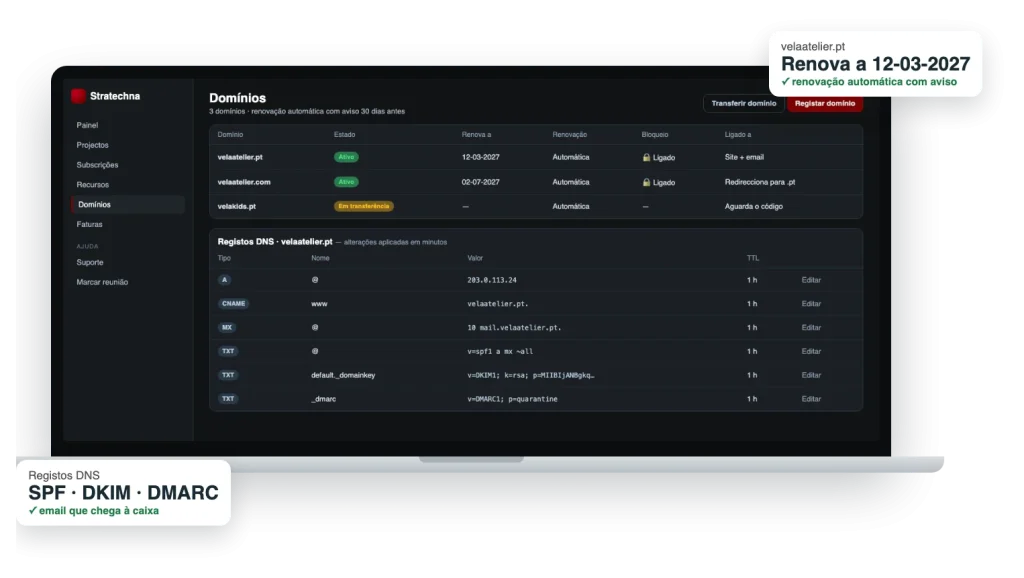Click the Registos DNS section heading

275,242
